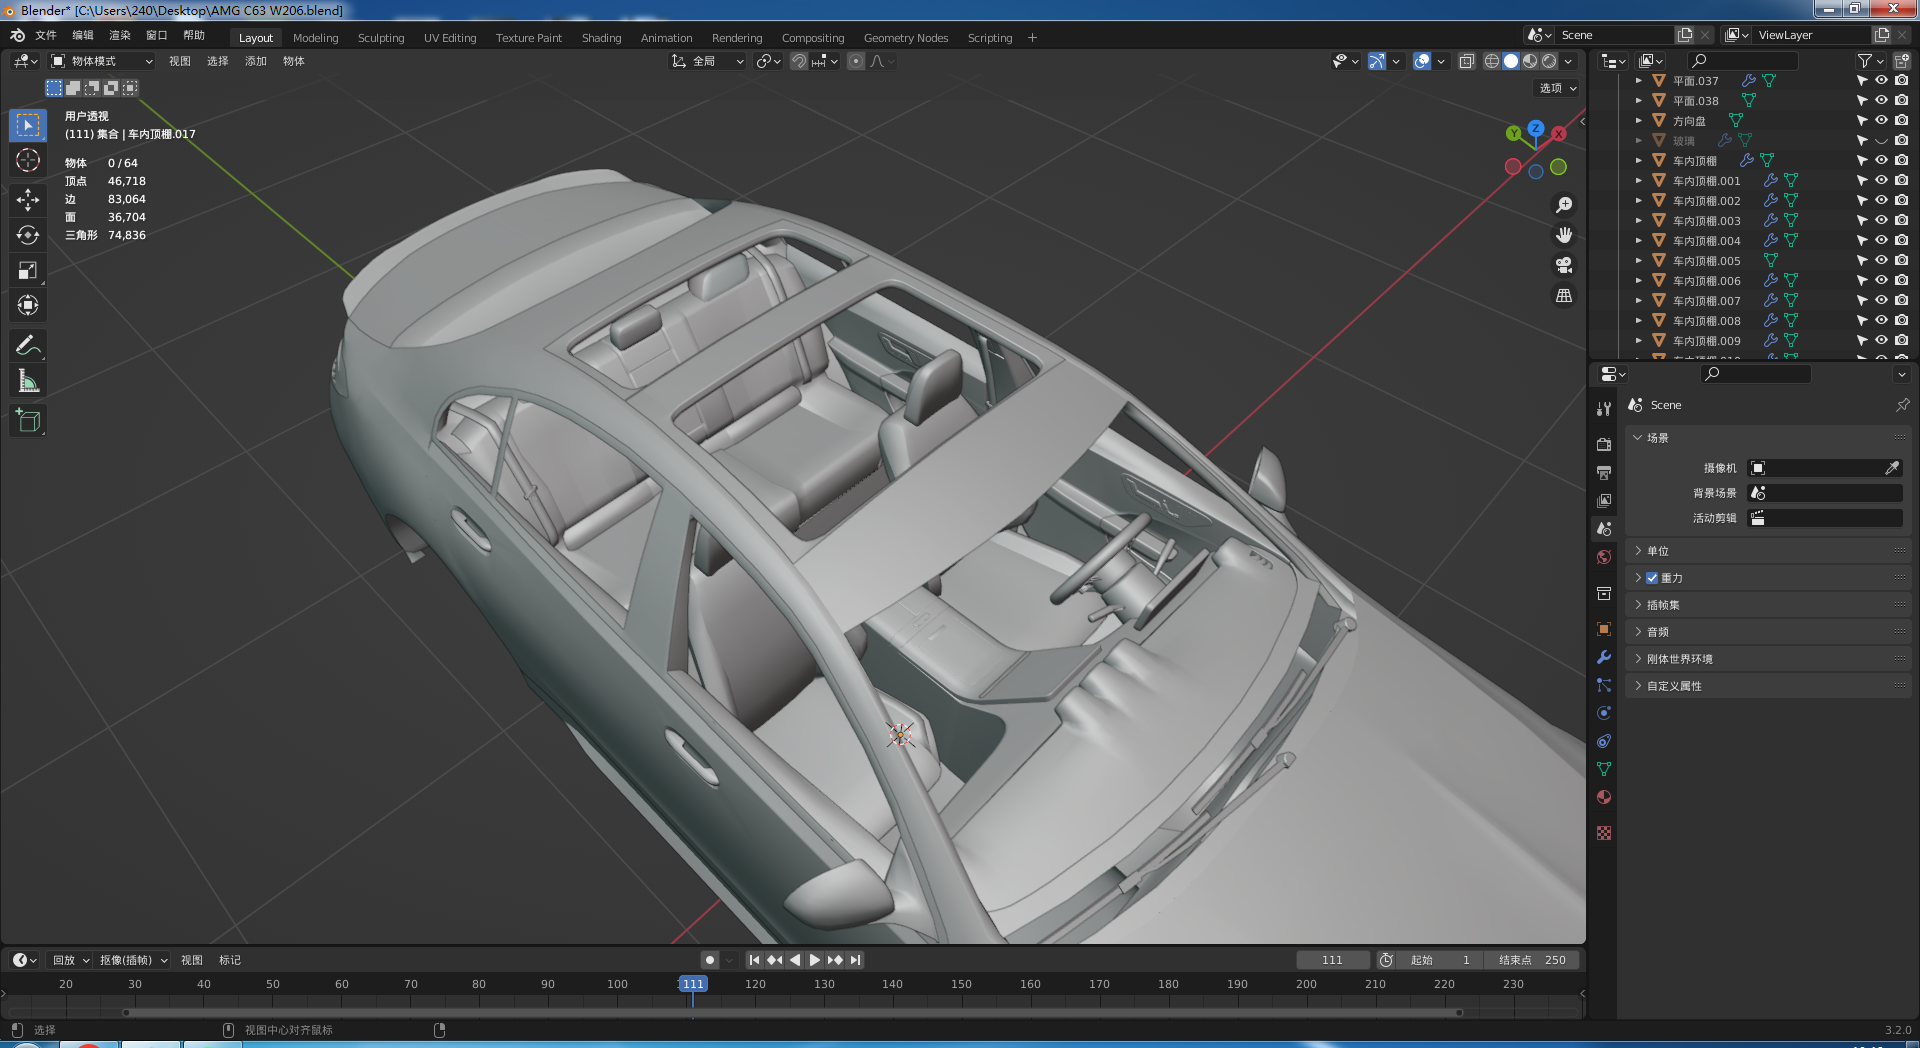1920x1048 pixels.
Task: Toggle viewport overlays on or off
Action: click(x=1422, y=61)
